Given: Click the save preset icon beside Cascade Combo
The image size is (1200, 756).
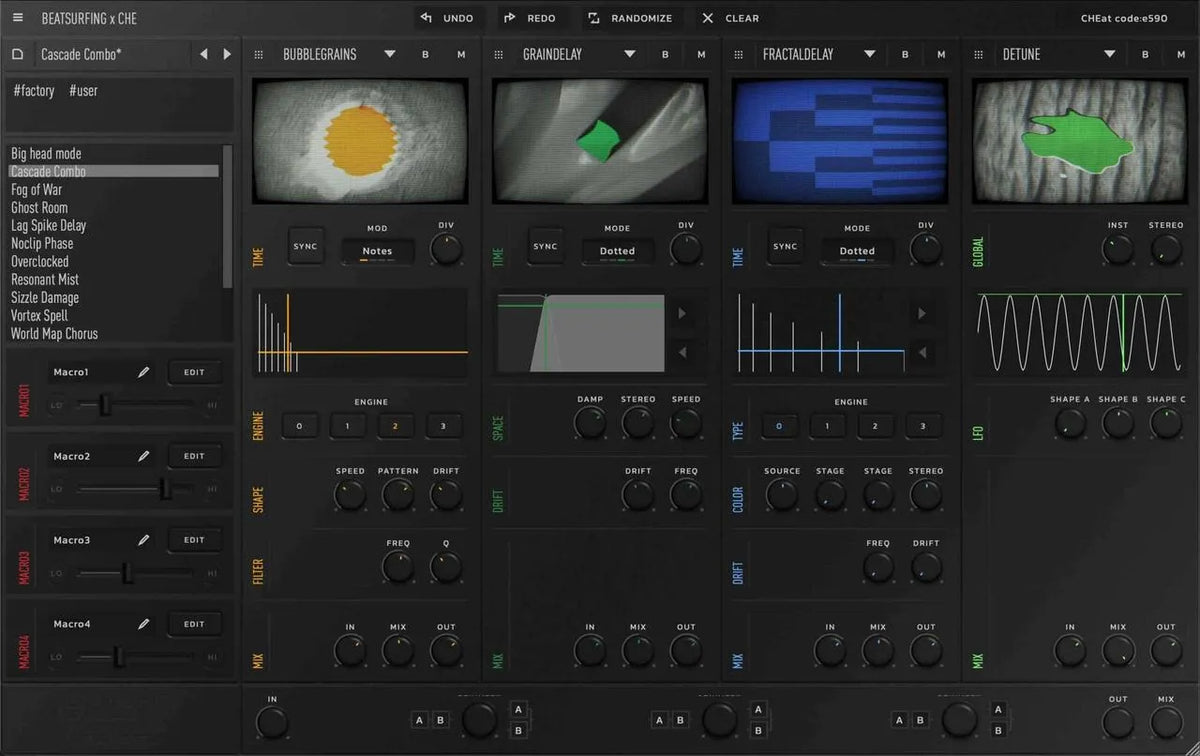Looking at the screenshot, I should click(17, 53).
